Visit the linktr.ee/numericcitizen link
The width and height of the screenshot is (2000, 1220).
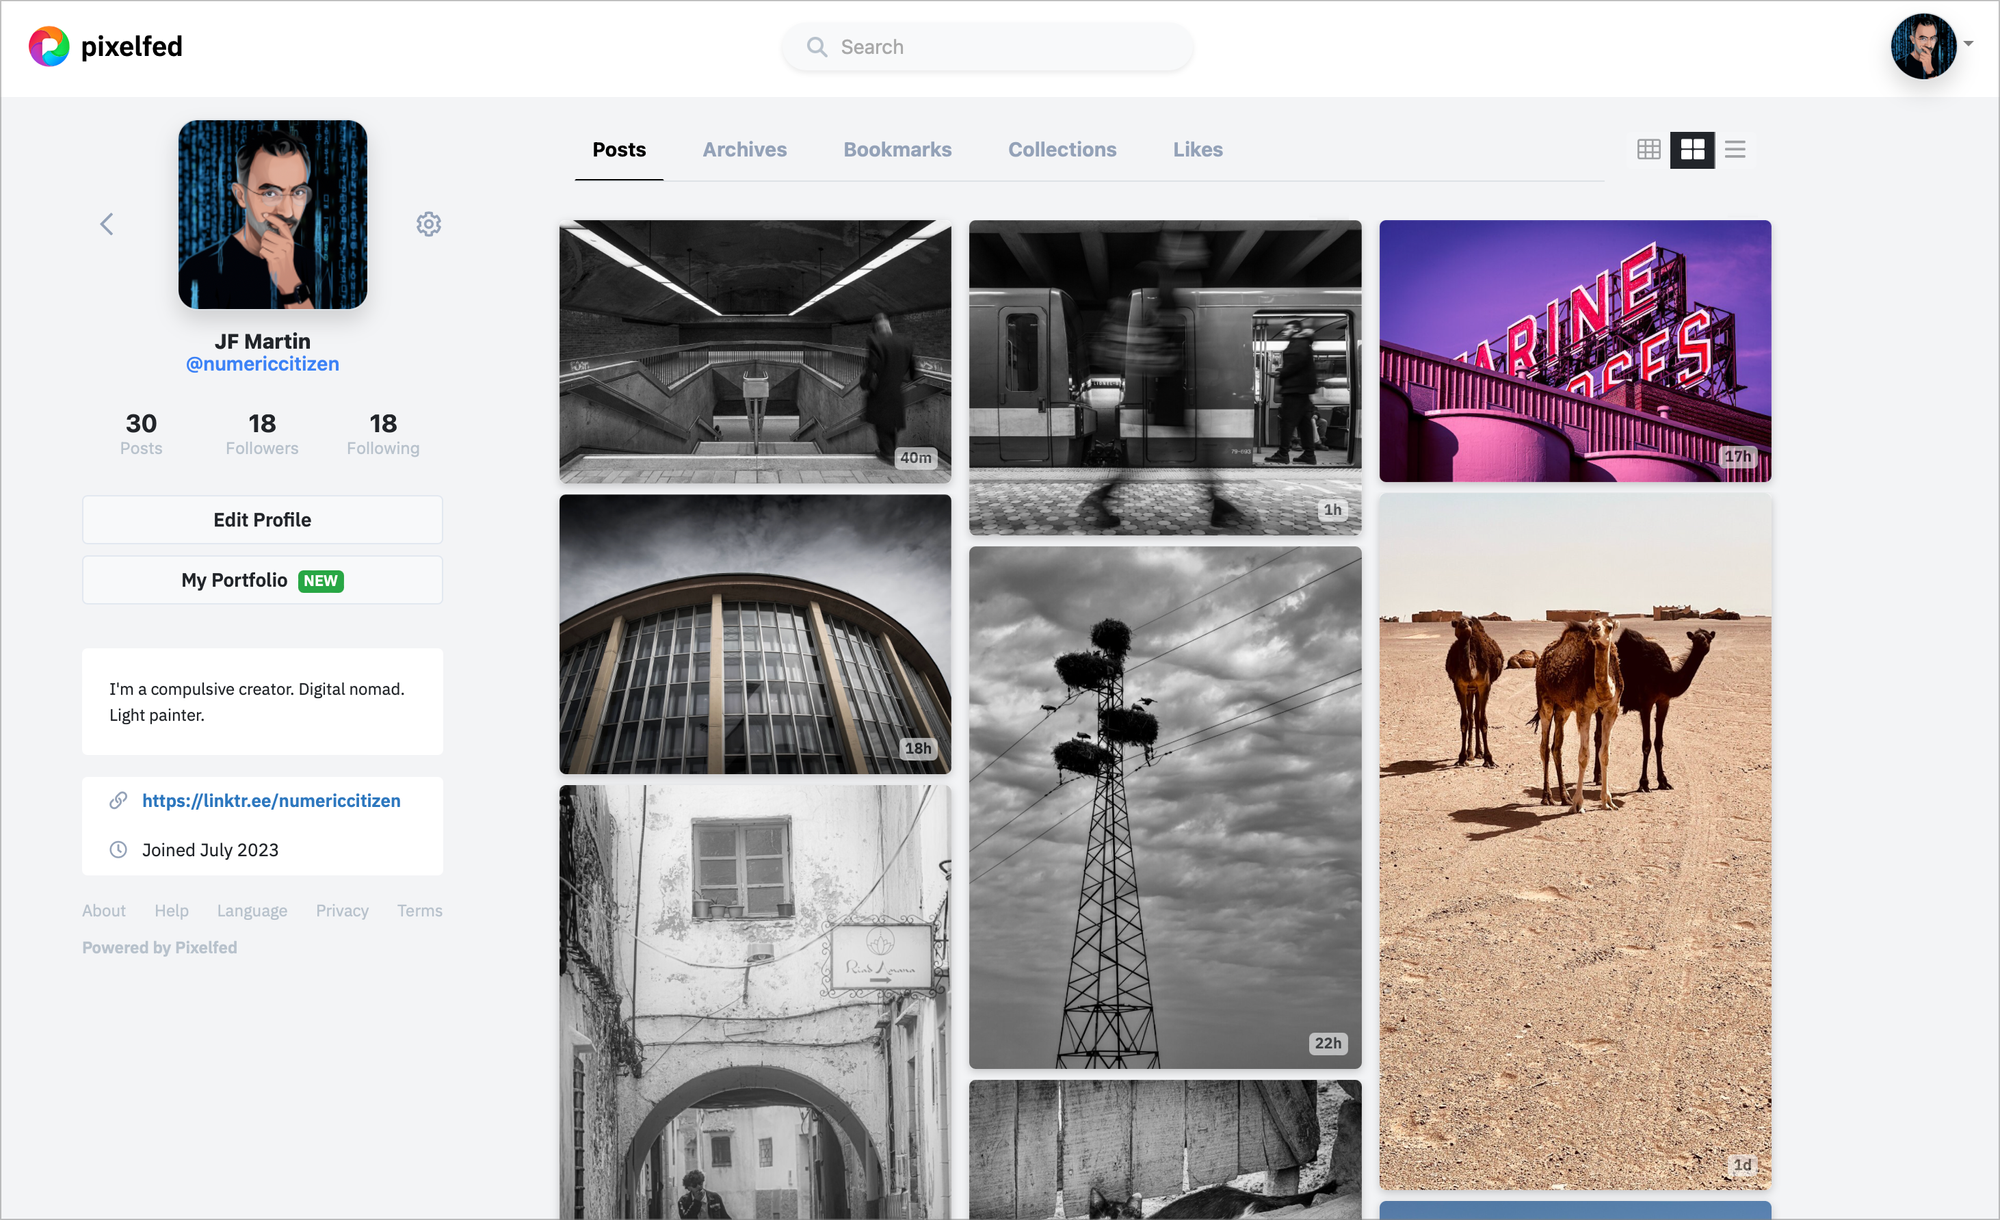click(x=271, y=800)
